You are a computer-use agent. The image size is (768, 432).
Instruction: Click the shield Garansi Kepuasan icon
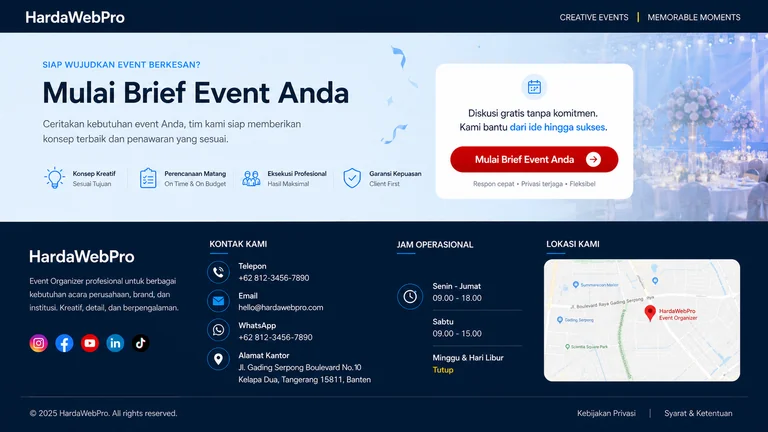[352, 178]
